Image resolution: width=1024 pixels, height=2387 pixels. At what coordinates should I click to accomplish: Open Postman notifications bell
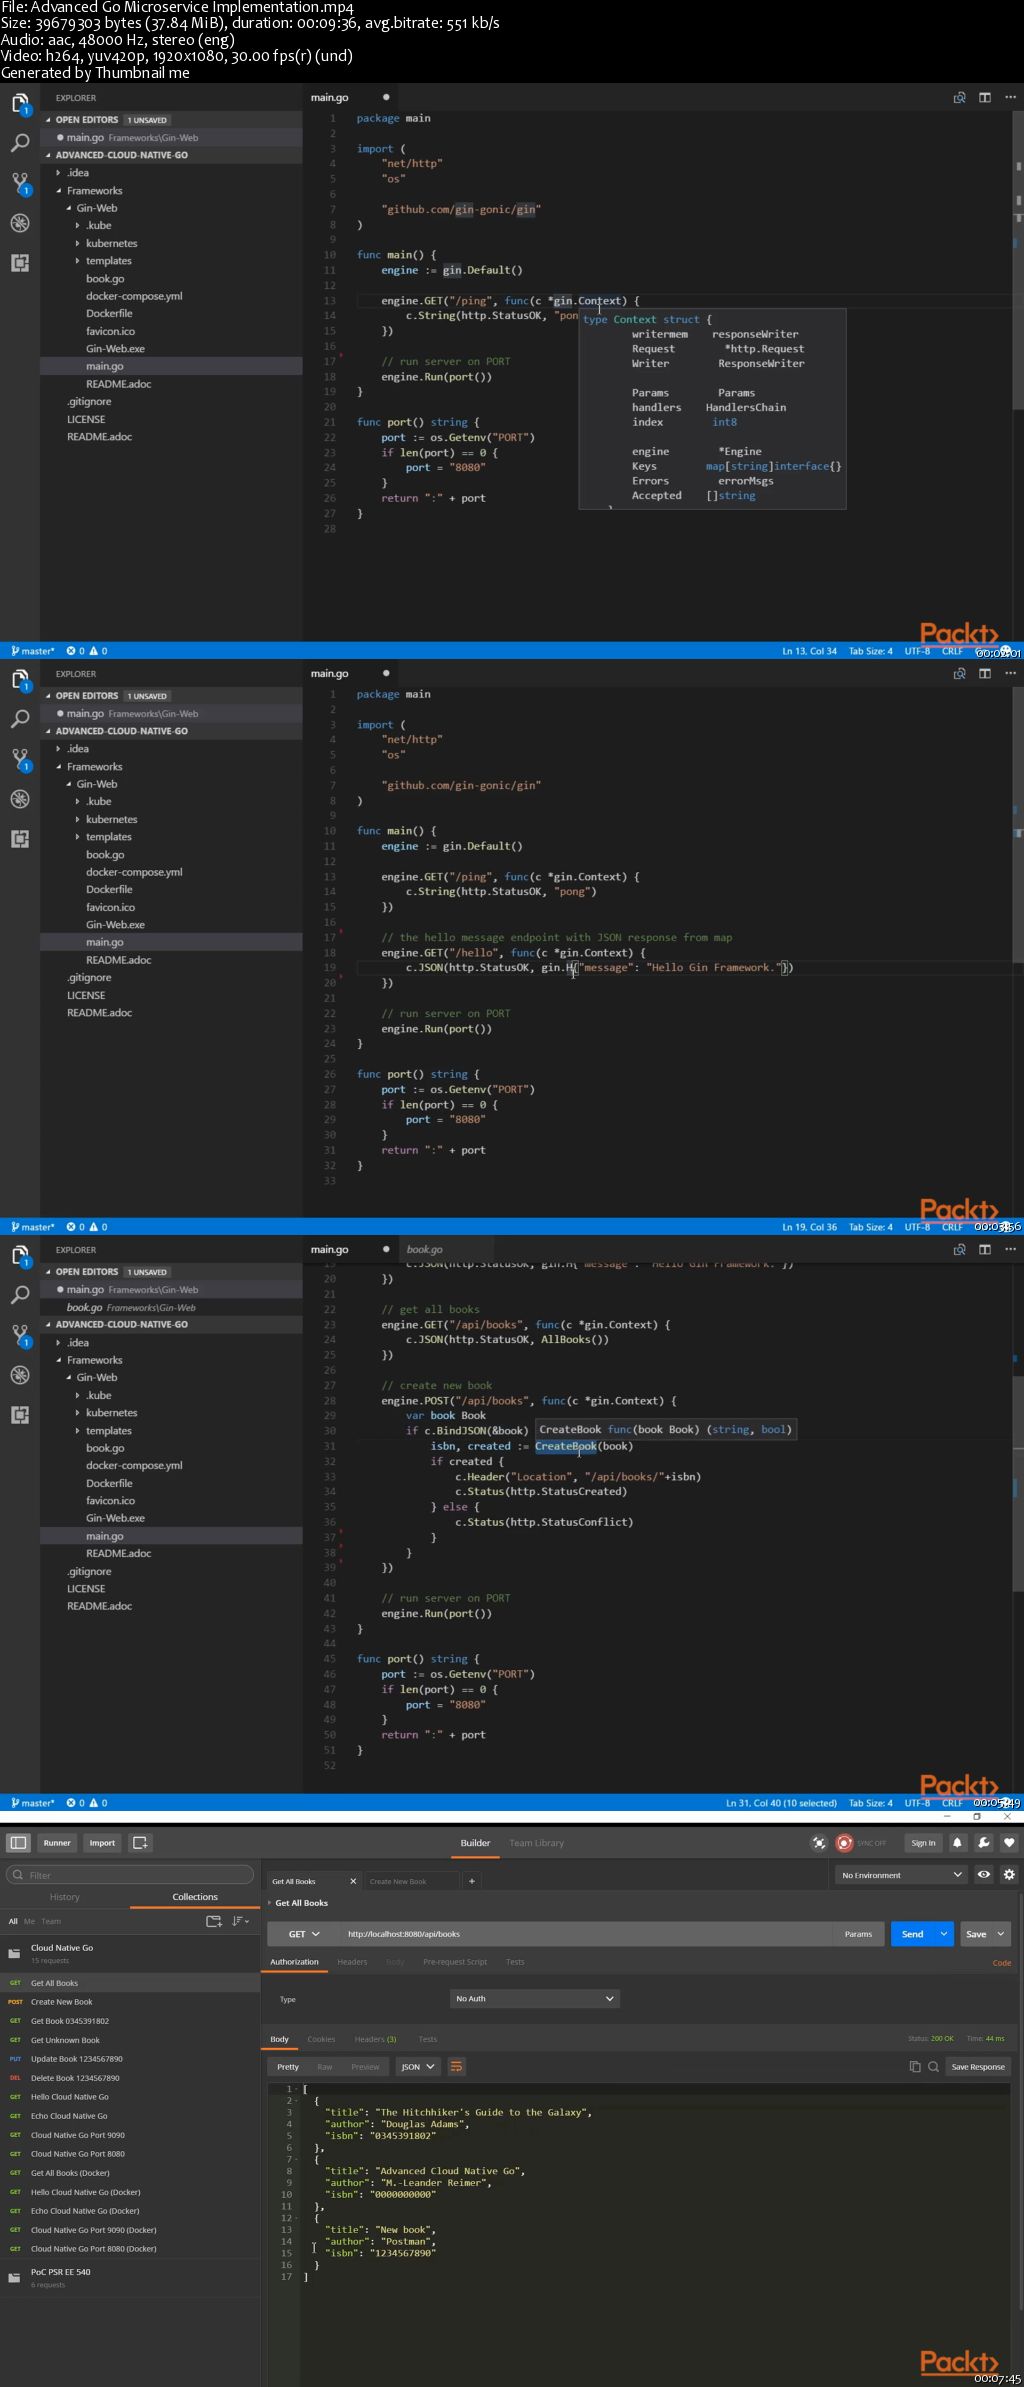957,1843
